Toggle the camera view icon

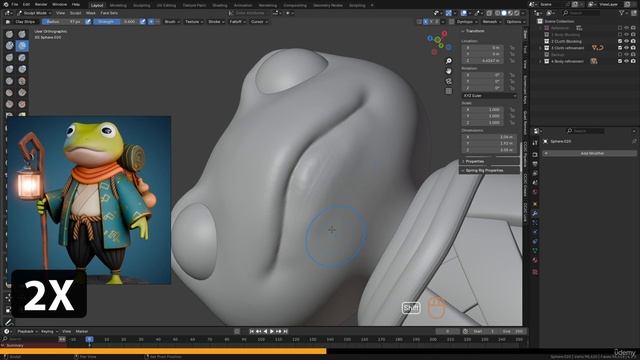point(449,81)
